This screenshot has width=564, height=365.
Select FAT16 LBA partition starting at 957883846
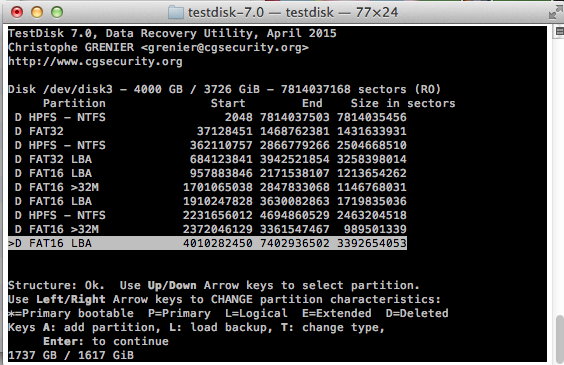click(x=210, y=173)
